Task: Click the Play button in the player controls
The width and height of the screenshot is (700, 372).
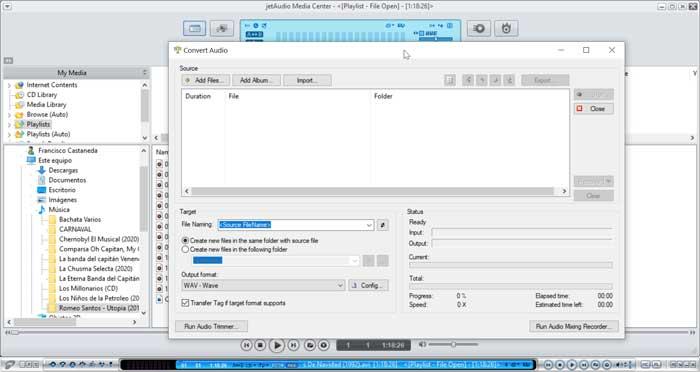Action: [276, 345]
